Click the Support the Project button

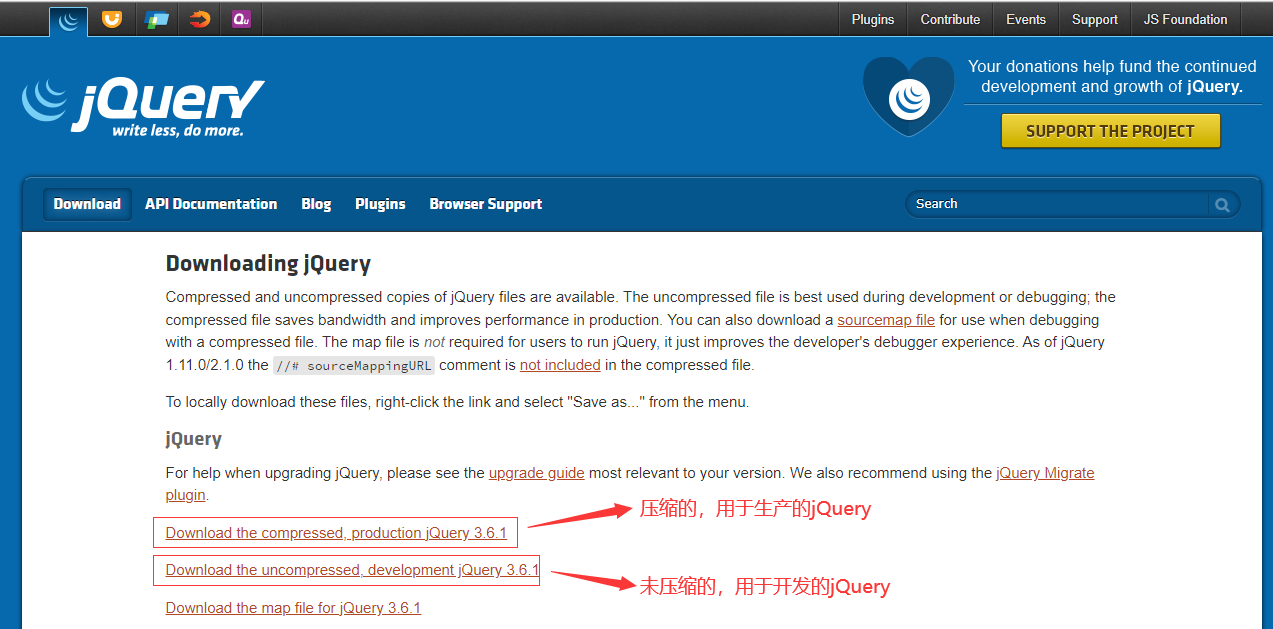coord(1111,131)
